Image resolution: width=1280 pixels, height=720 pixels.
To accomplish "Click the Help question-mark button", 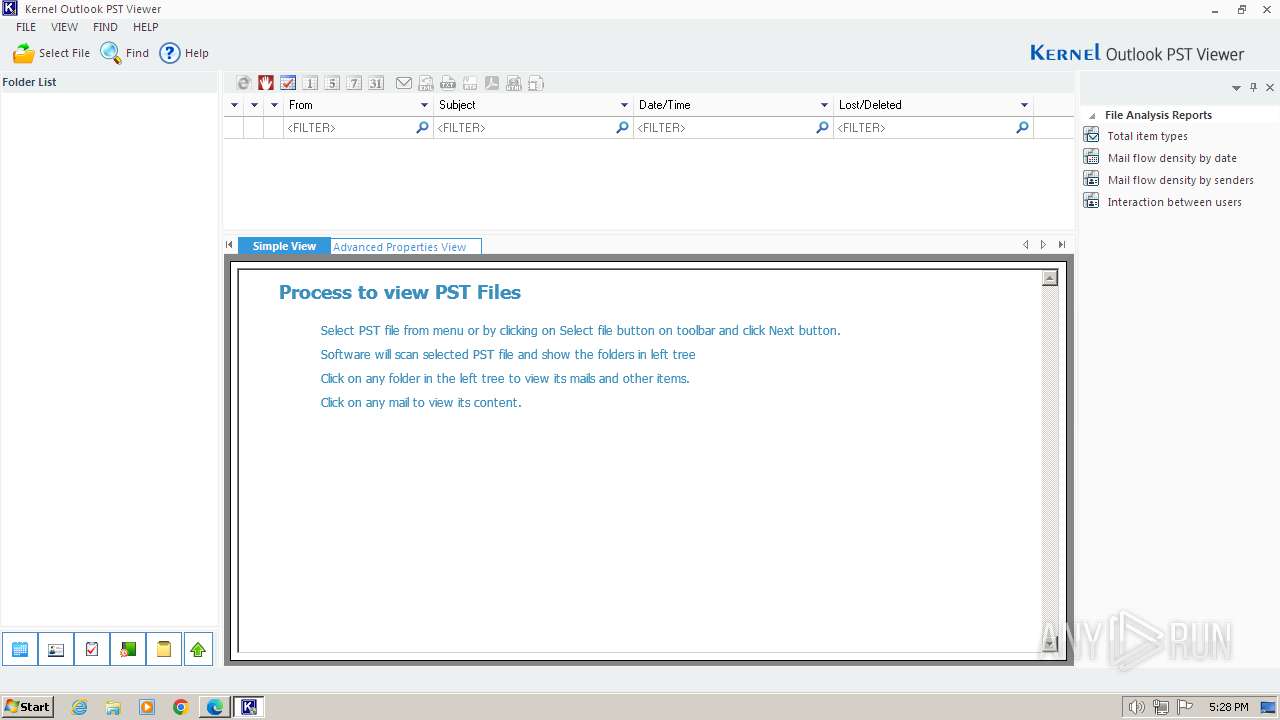I will click(x=184, y=53).
